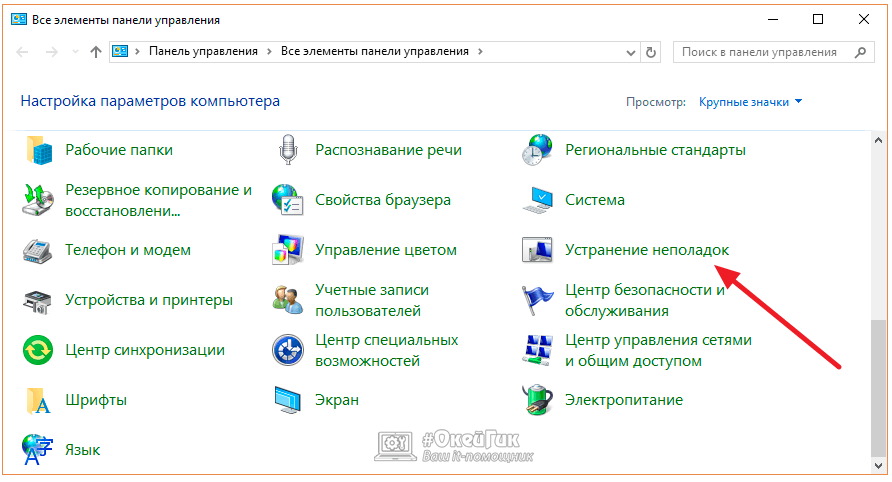This screenshot has height=482, width=892.
Task: Open the Рабочие папки folder icon
Action: [38, 150]
